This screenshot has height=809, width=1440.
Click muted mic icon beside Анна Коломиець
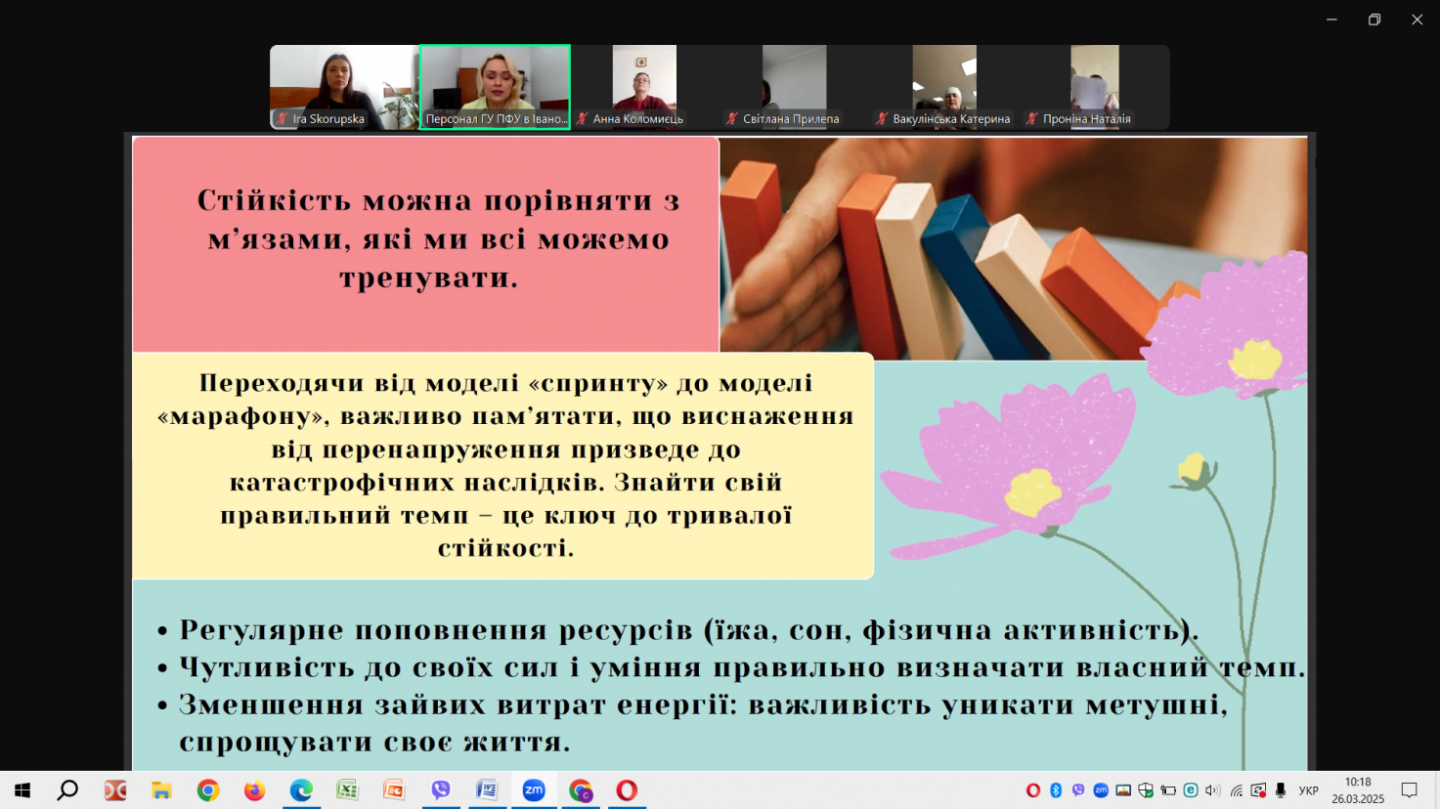[583, 119]
